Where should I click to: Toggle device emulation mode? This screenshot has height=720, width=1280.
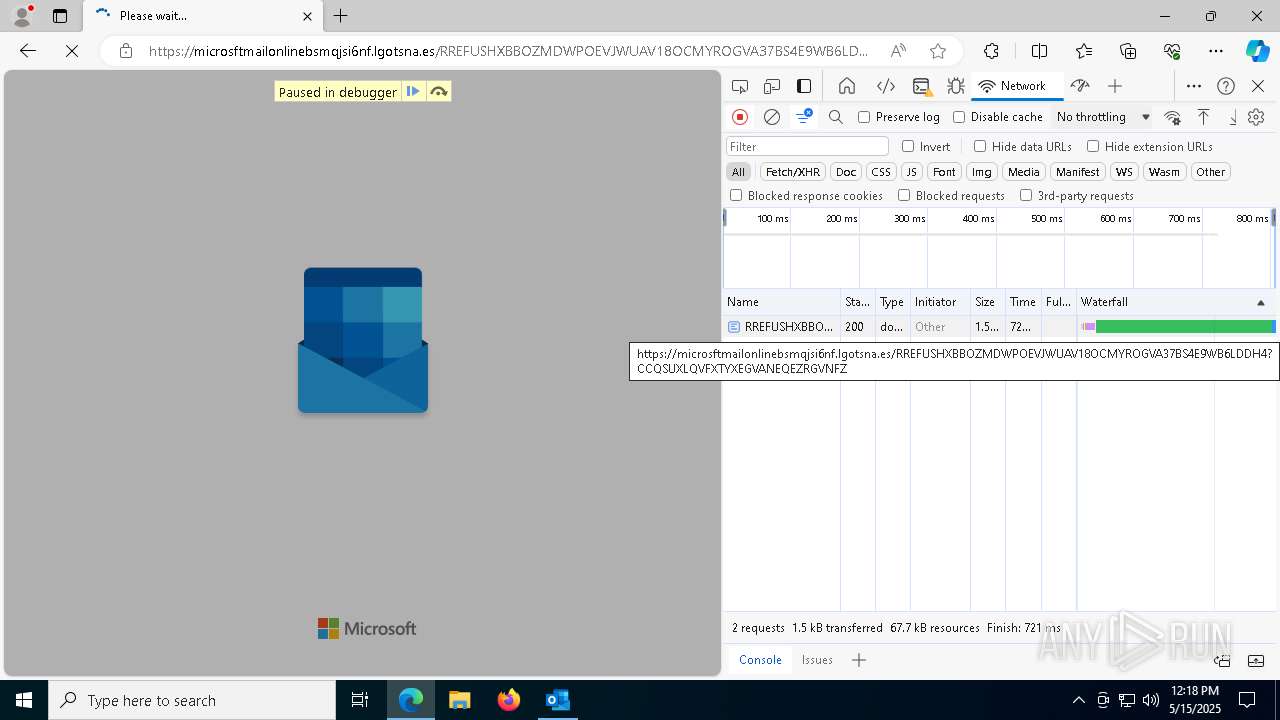(x=772, y=86)
